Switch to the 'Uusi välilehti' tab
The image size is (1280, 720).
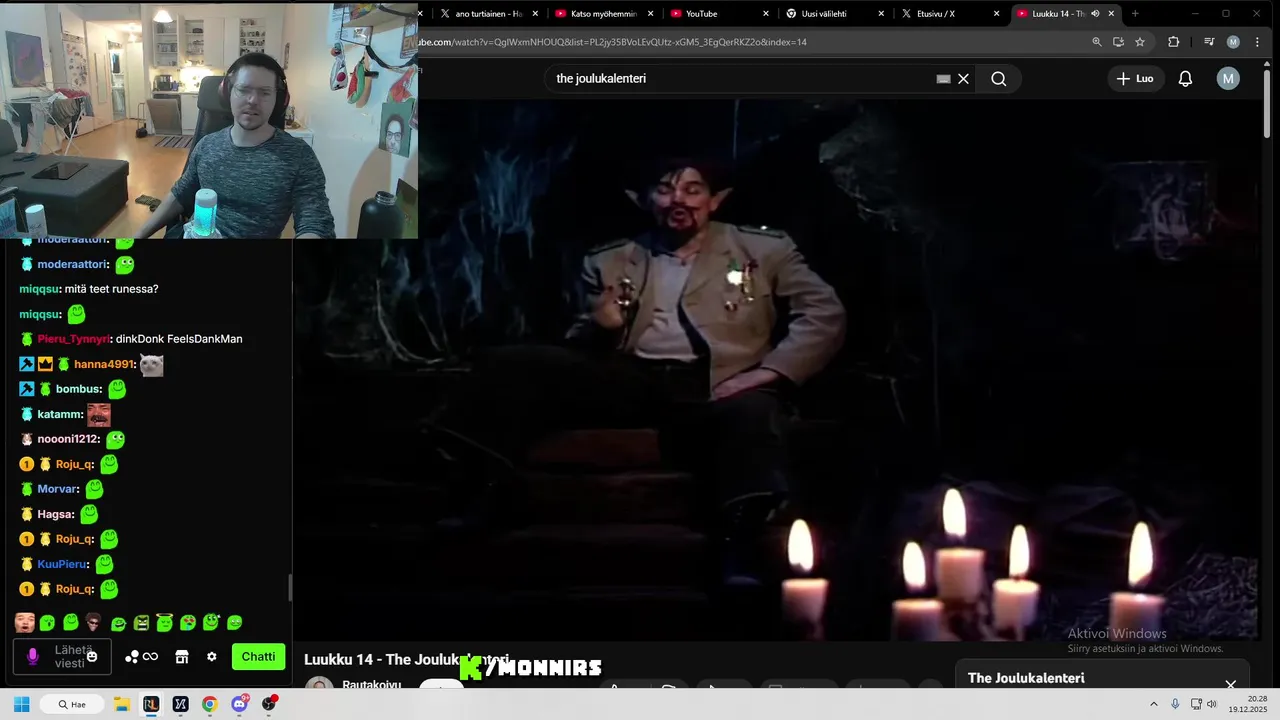[835, 14]
